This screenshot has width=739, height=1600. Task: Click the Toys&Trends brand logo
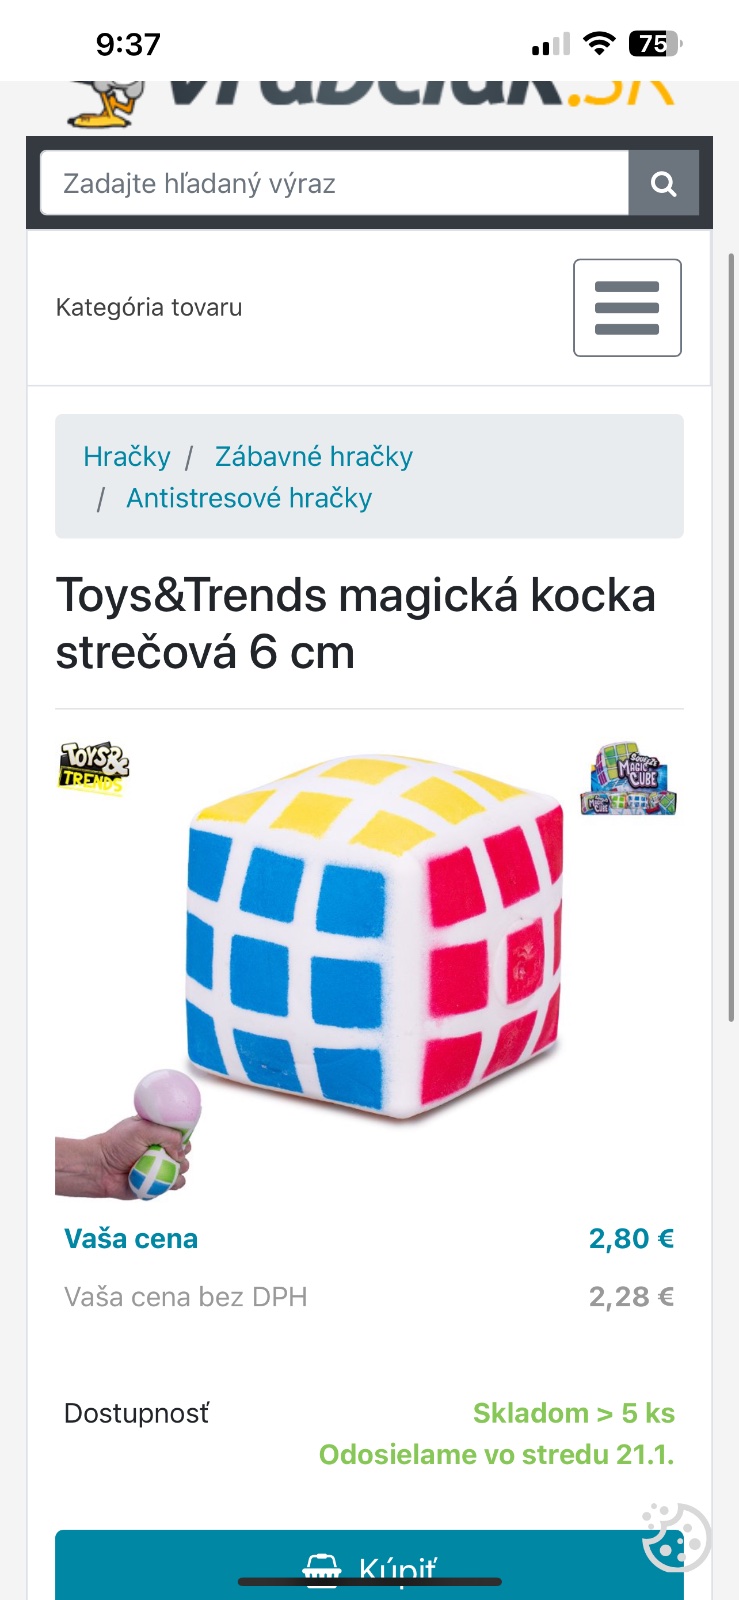(94, 769)
